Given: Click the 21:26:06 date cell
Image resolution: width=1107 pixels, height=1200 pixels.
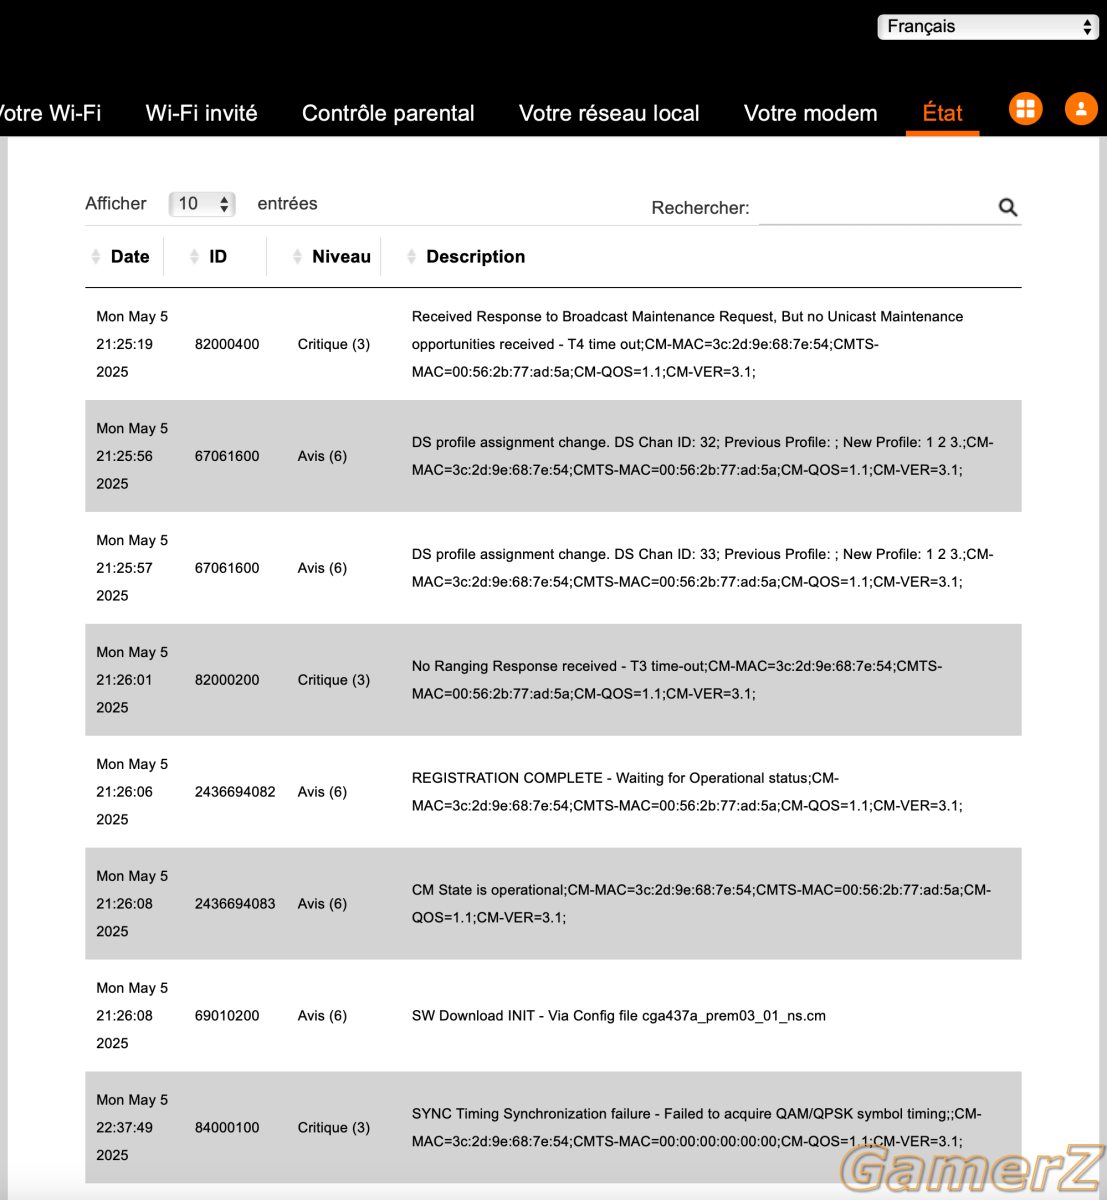Looking at the screenshot, I should [132, 792].
